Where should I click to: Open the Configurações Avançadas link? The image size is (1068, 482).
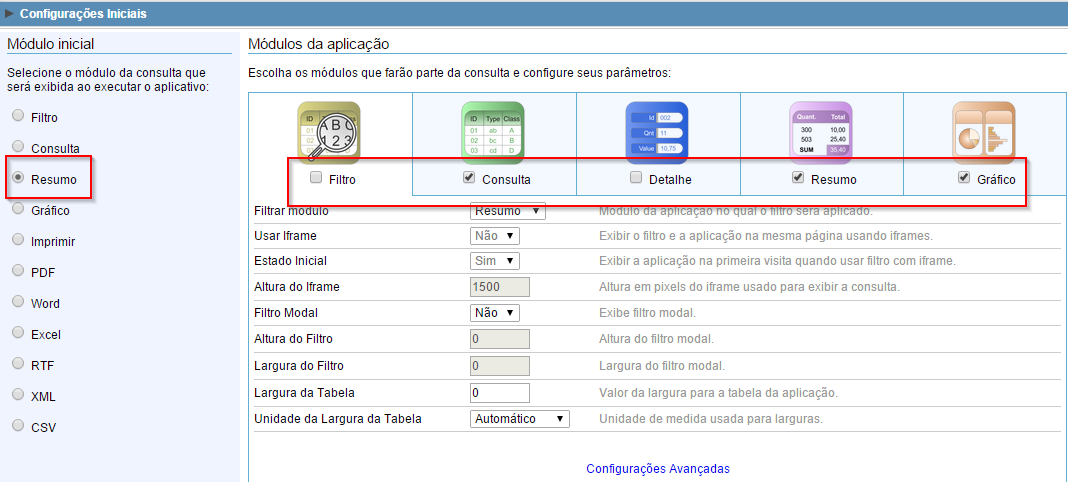[657, 468]
